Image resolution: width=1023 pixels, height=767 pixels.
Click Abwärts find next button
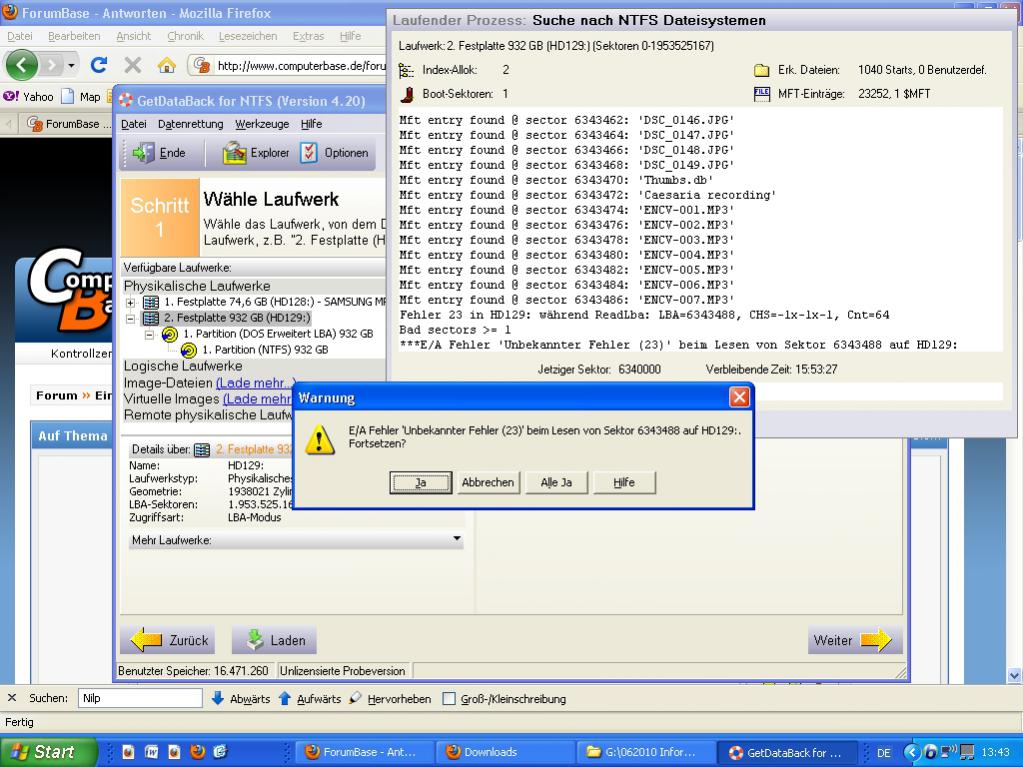tap(241, 699)
